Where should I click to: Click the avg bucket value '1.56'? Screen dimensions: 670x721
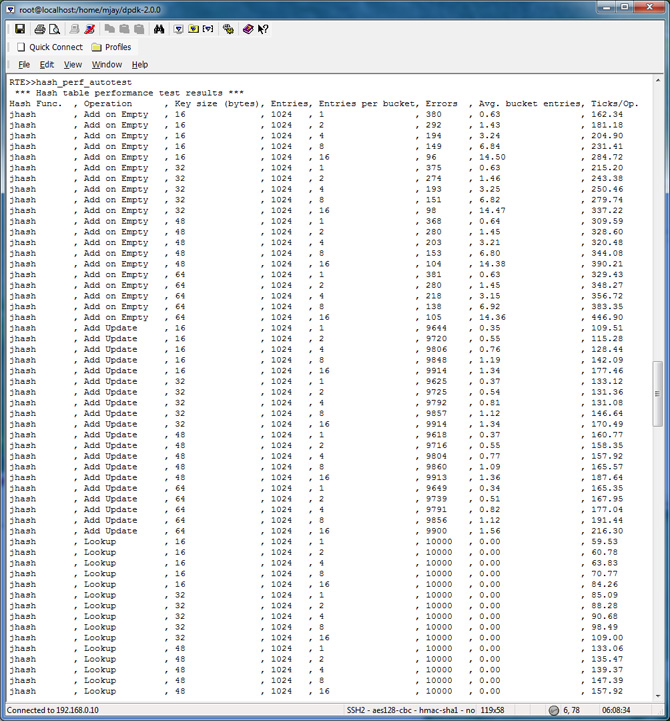coord(489,531)
